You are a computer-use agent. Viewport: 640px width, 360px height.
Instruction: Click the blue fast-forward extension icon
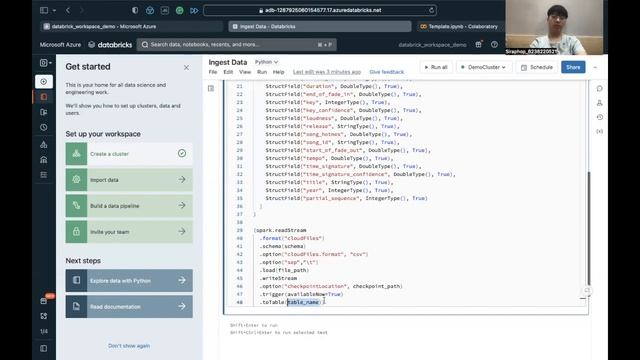[194, 10]
